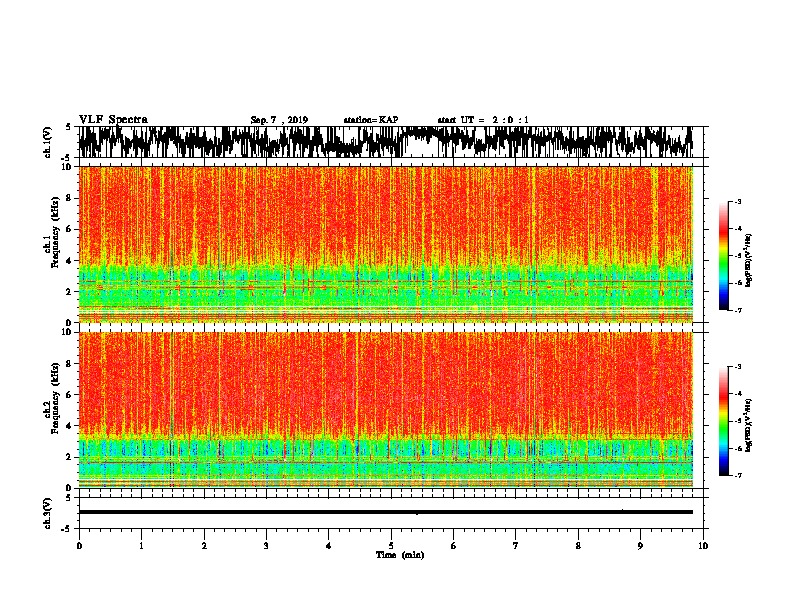Image resolution: width=792 pixels, height=612 pixels.
Task: Click time axis tick label "1"
Action: point(141,546)
